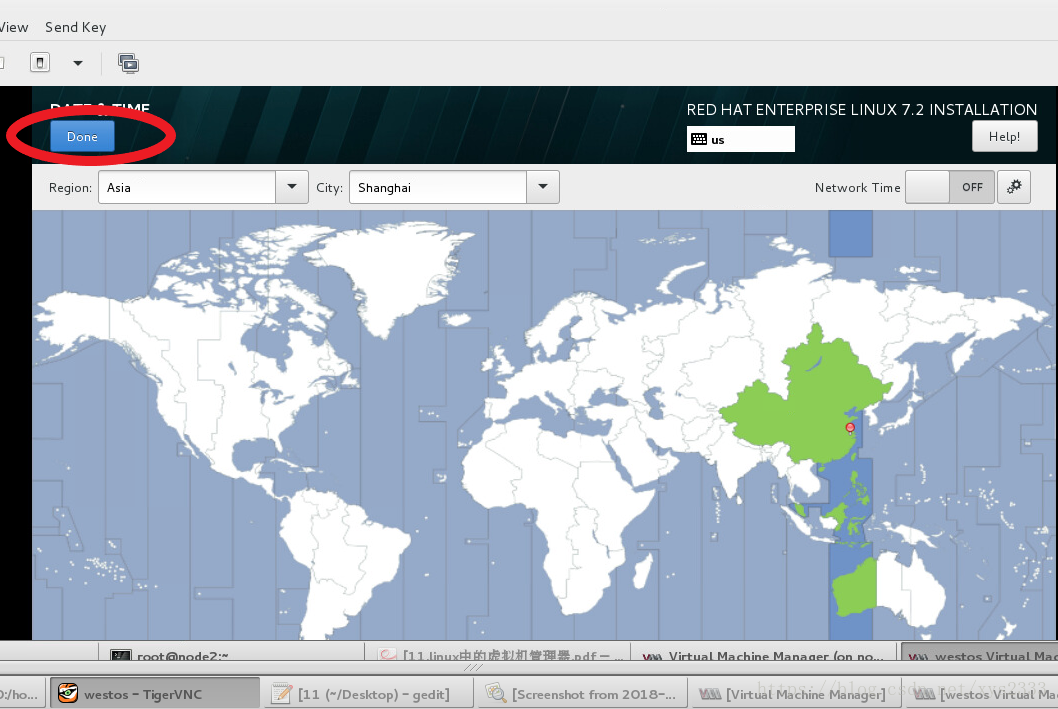Expand the City dropdown arrow
Viewport: 1058px width, 709px height.
point(543,187)
